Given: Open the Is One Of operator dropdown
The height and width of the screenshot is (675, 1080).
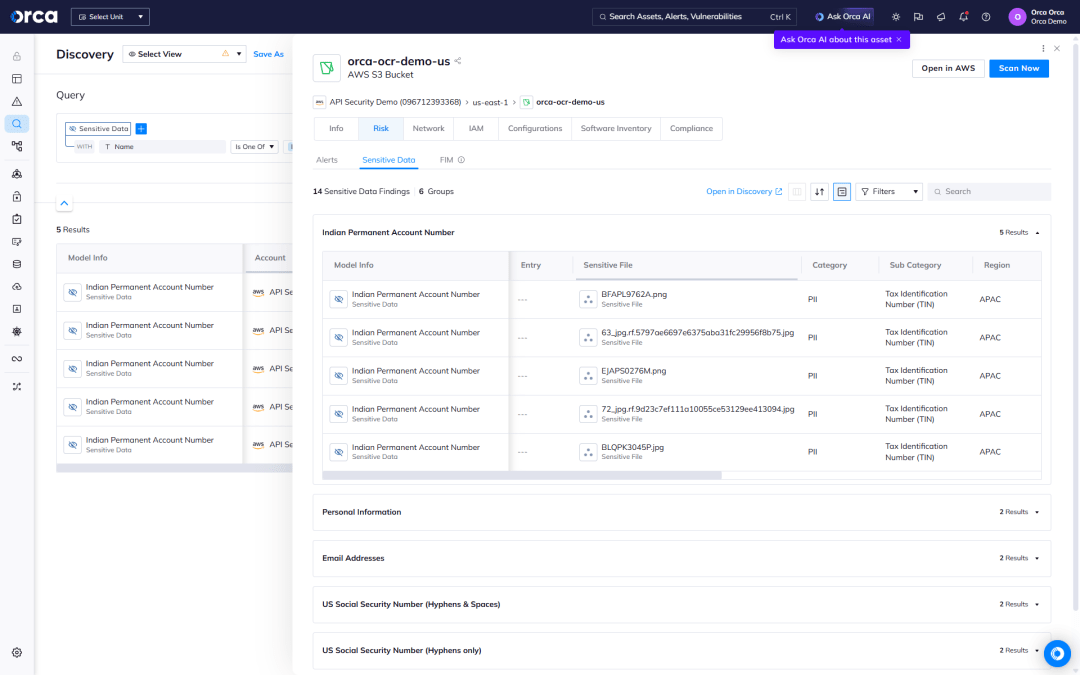Looking at the screenshot, I should coord(254,147).
